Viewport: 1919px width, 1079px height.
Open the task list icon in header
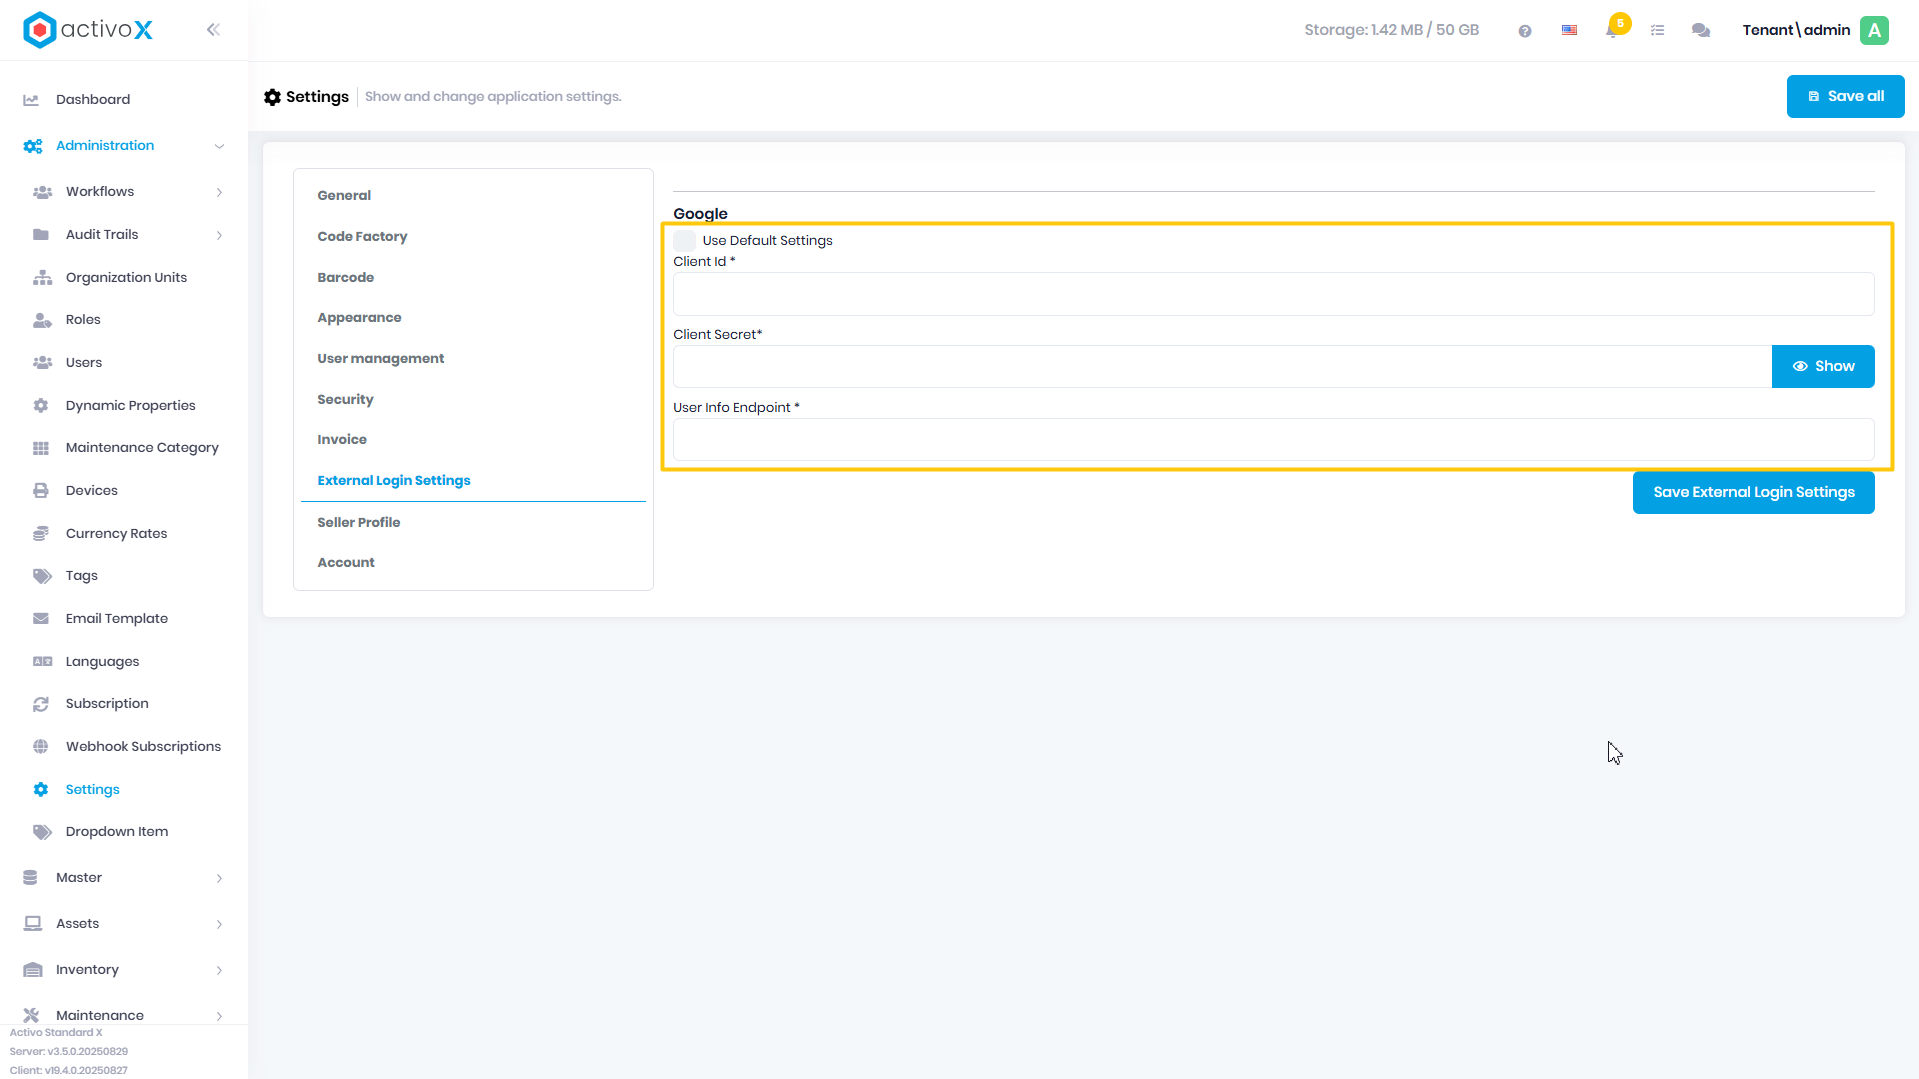(x=1657, y=31)
